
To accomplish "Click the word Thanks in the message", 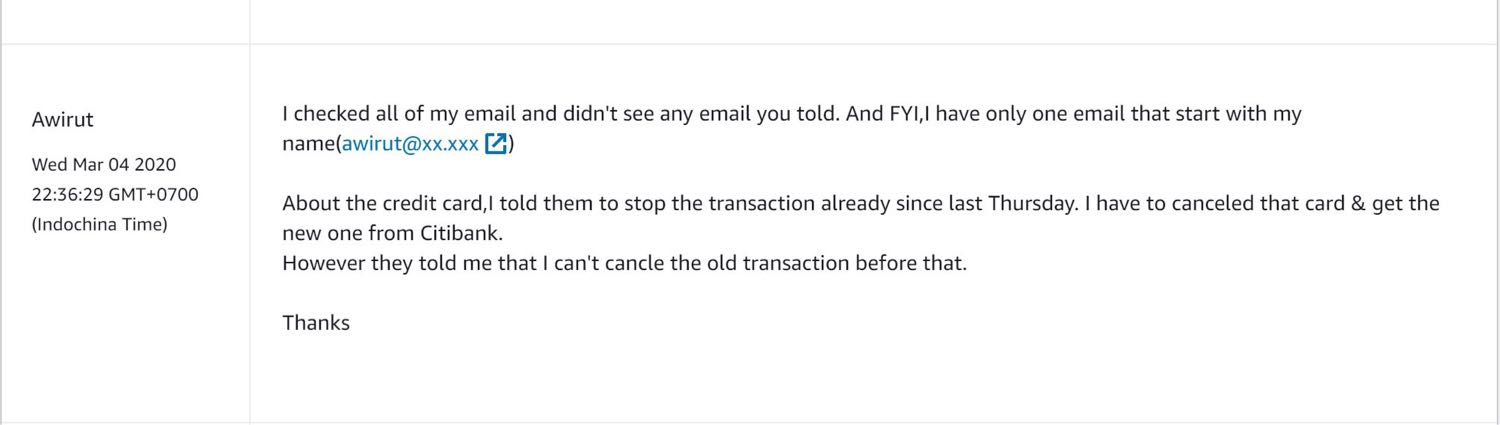I will click(316, 323).
